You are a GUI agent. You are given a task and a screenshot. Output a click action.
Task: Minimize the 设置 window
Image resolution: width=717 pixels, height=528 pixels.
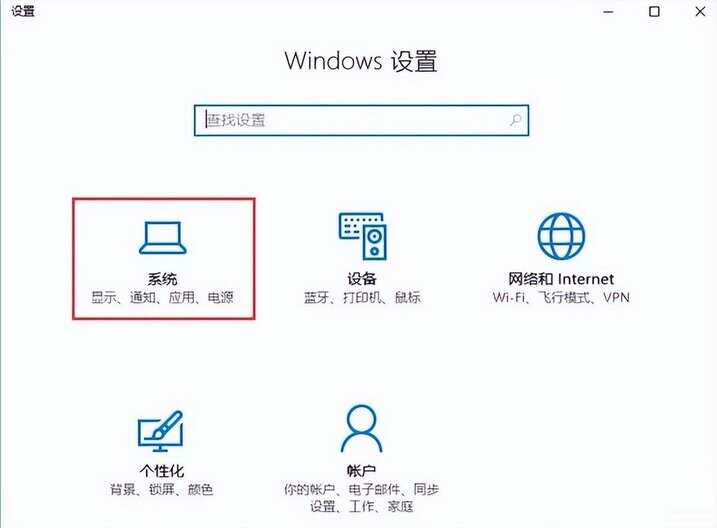tap(608, 11)
